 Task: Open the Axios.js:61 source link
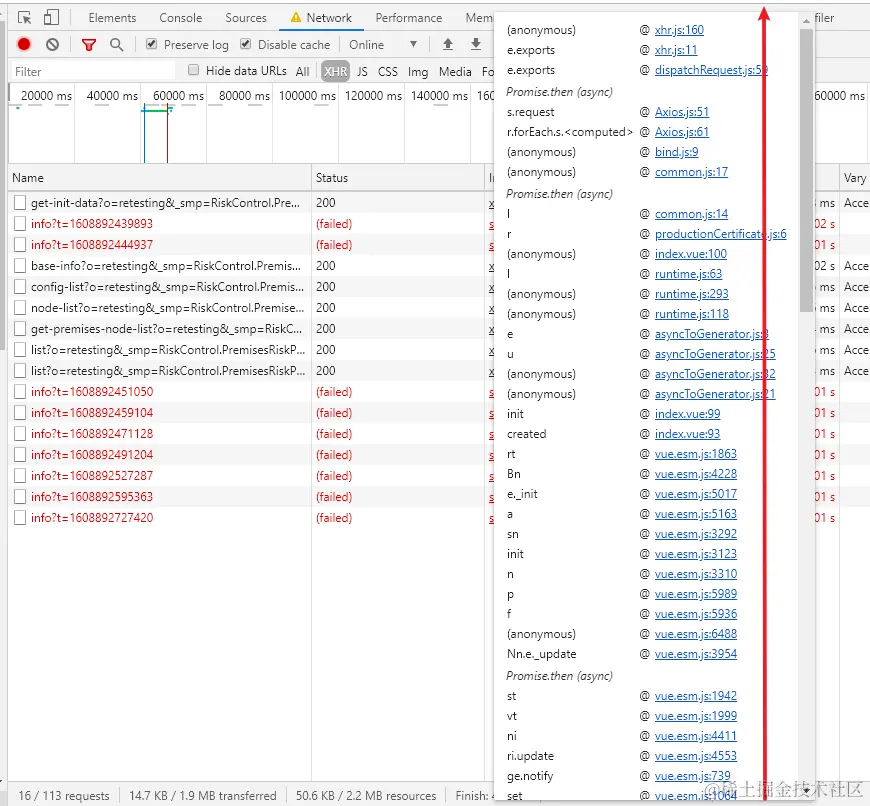[682, 132]
